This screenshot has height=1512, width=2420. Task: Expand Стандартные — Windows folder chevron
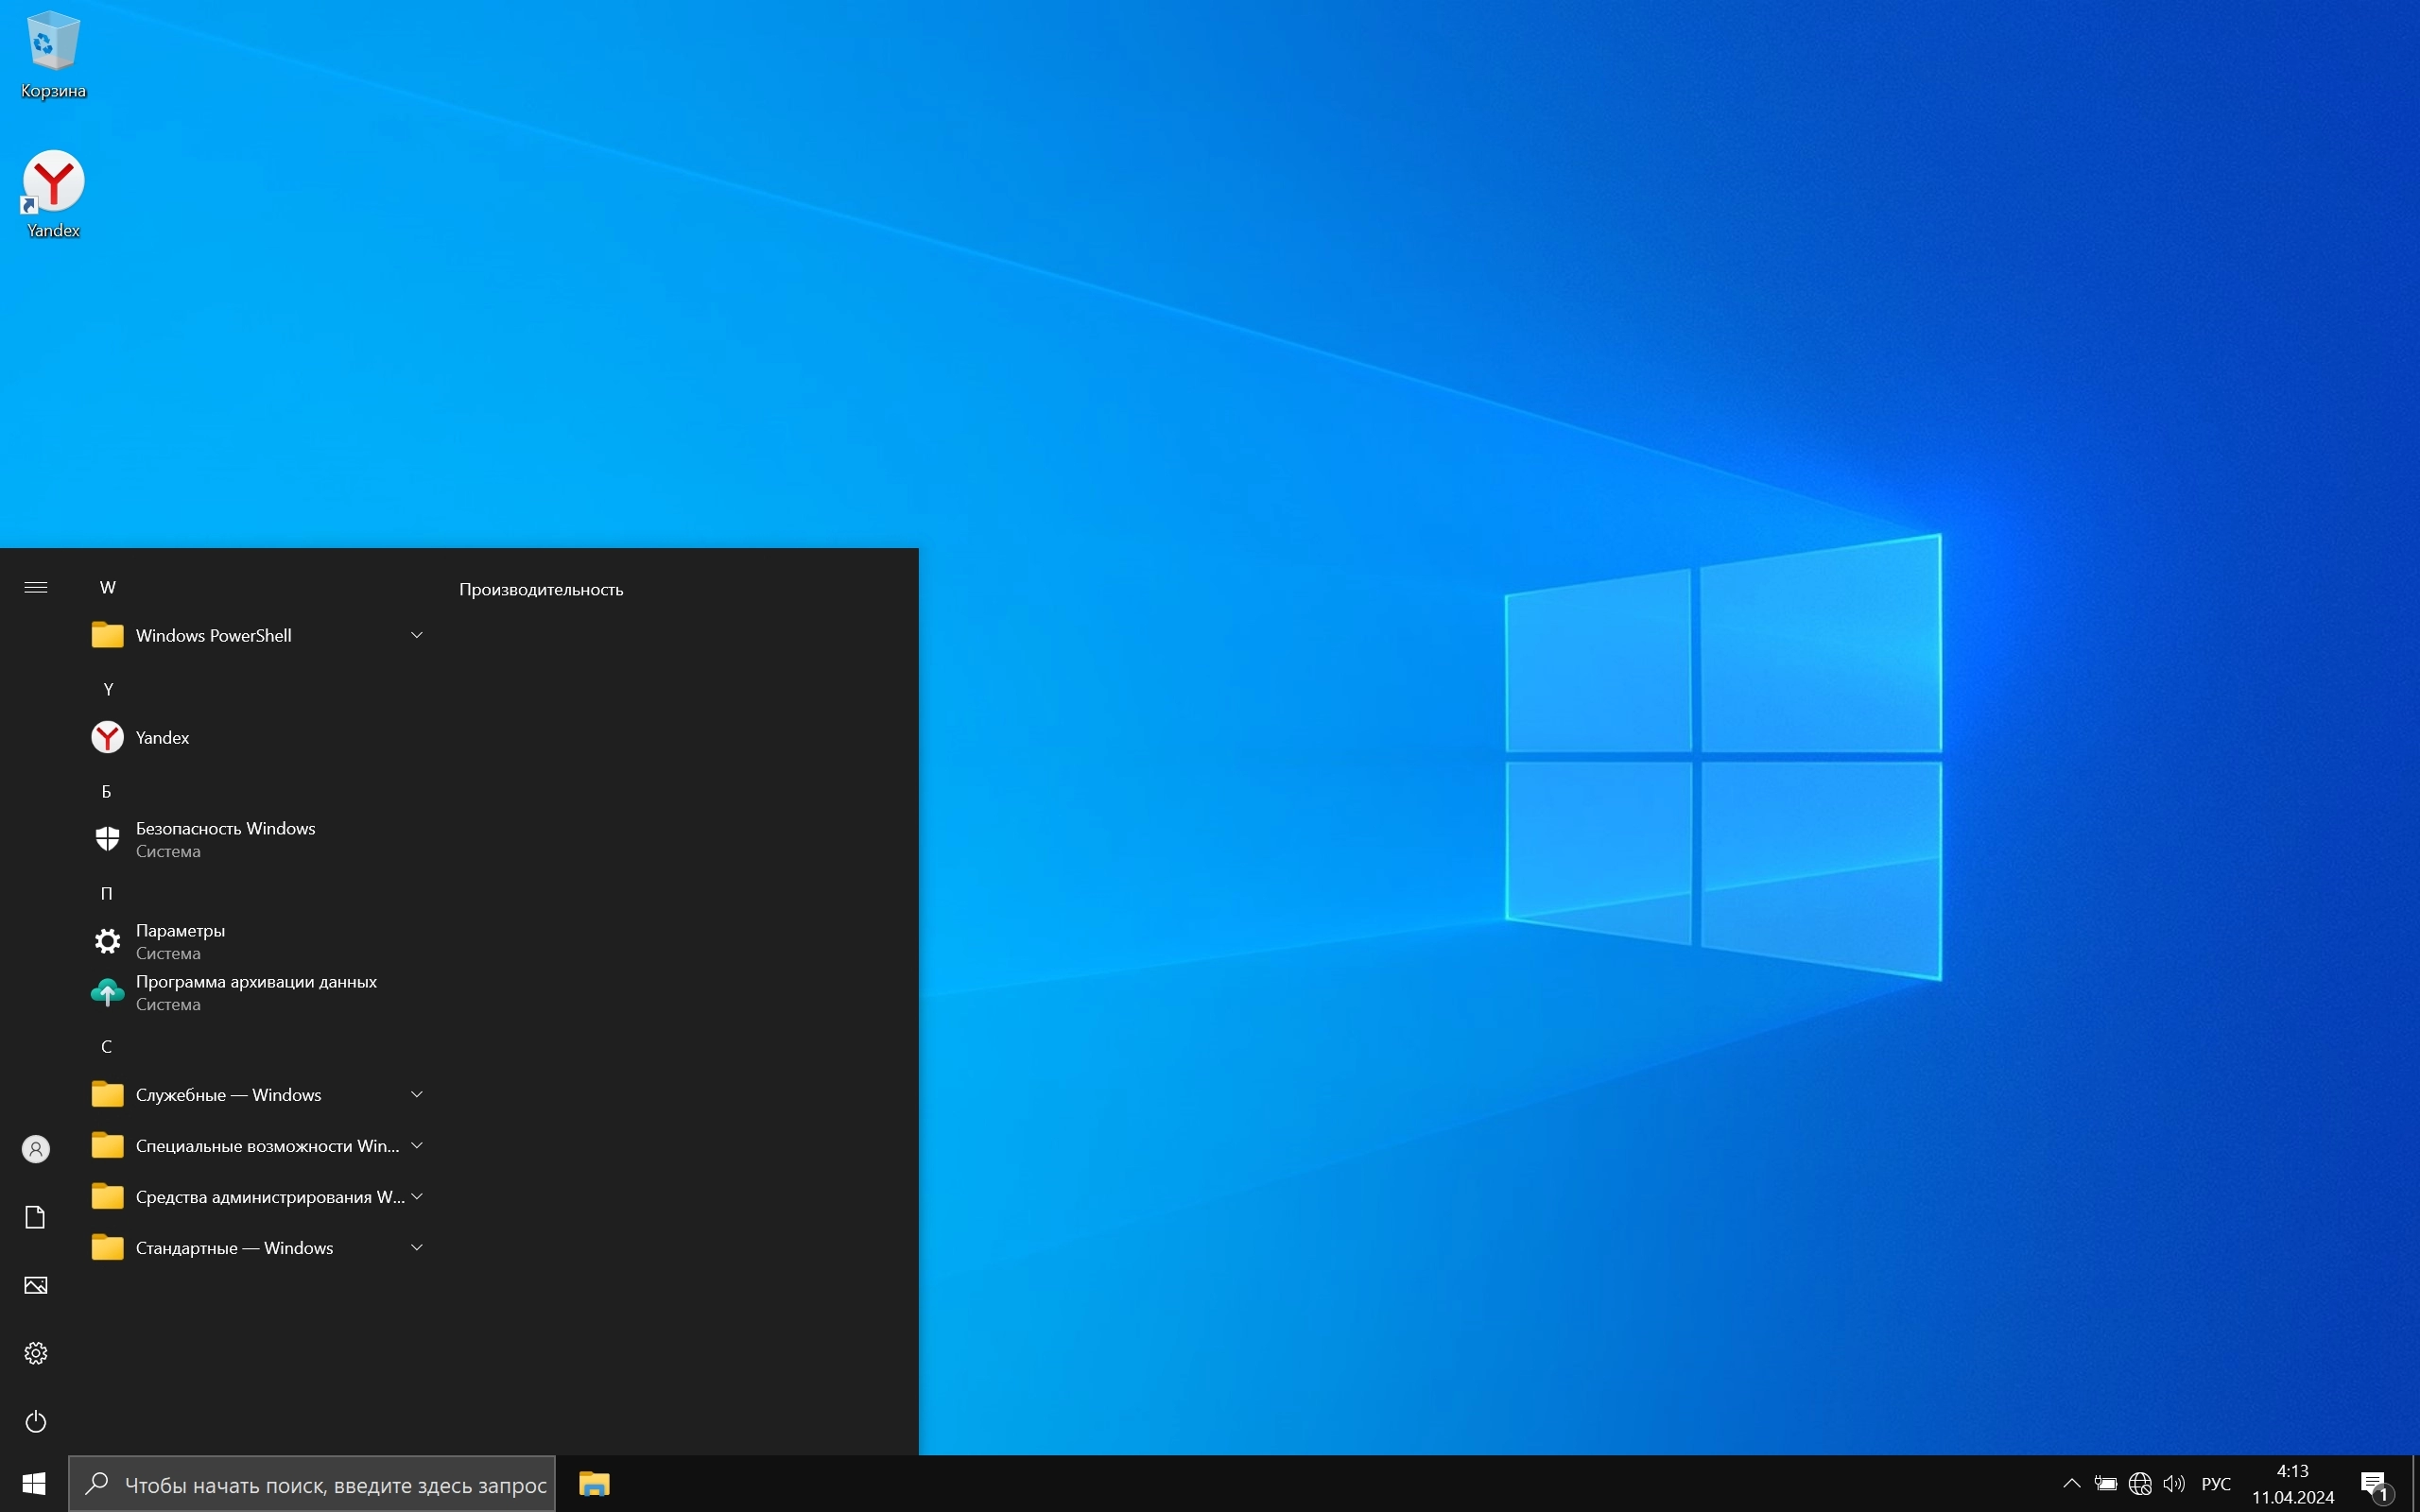417,1247
